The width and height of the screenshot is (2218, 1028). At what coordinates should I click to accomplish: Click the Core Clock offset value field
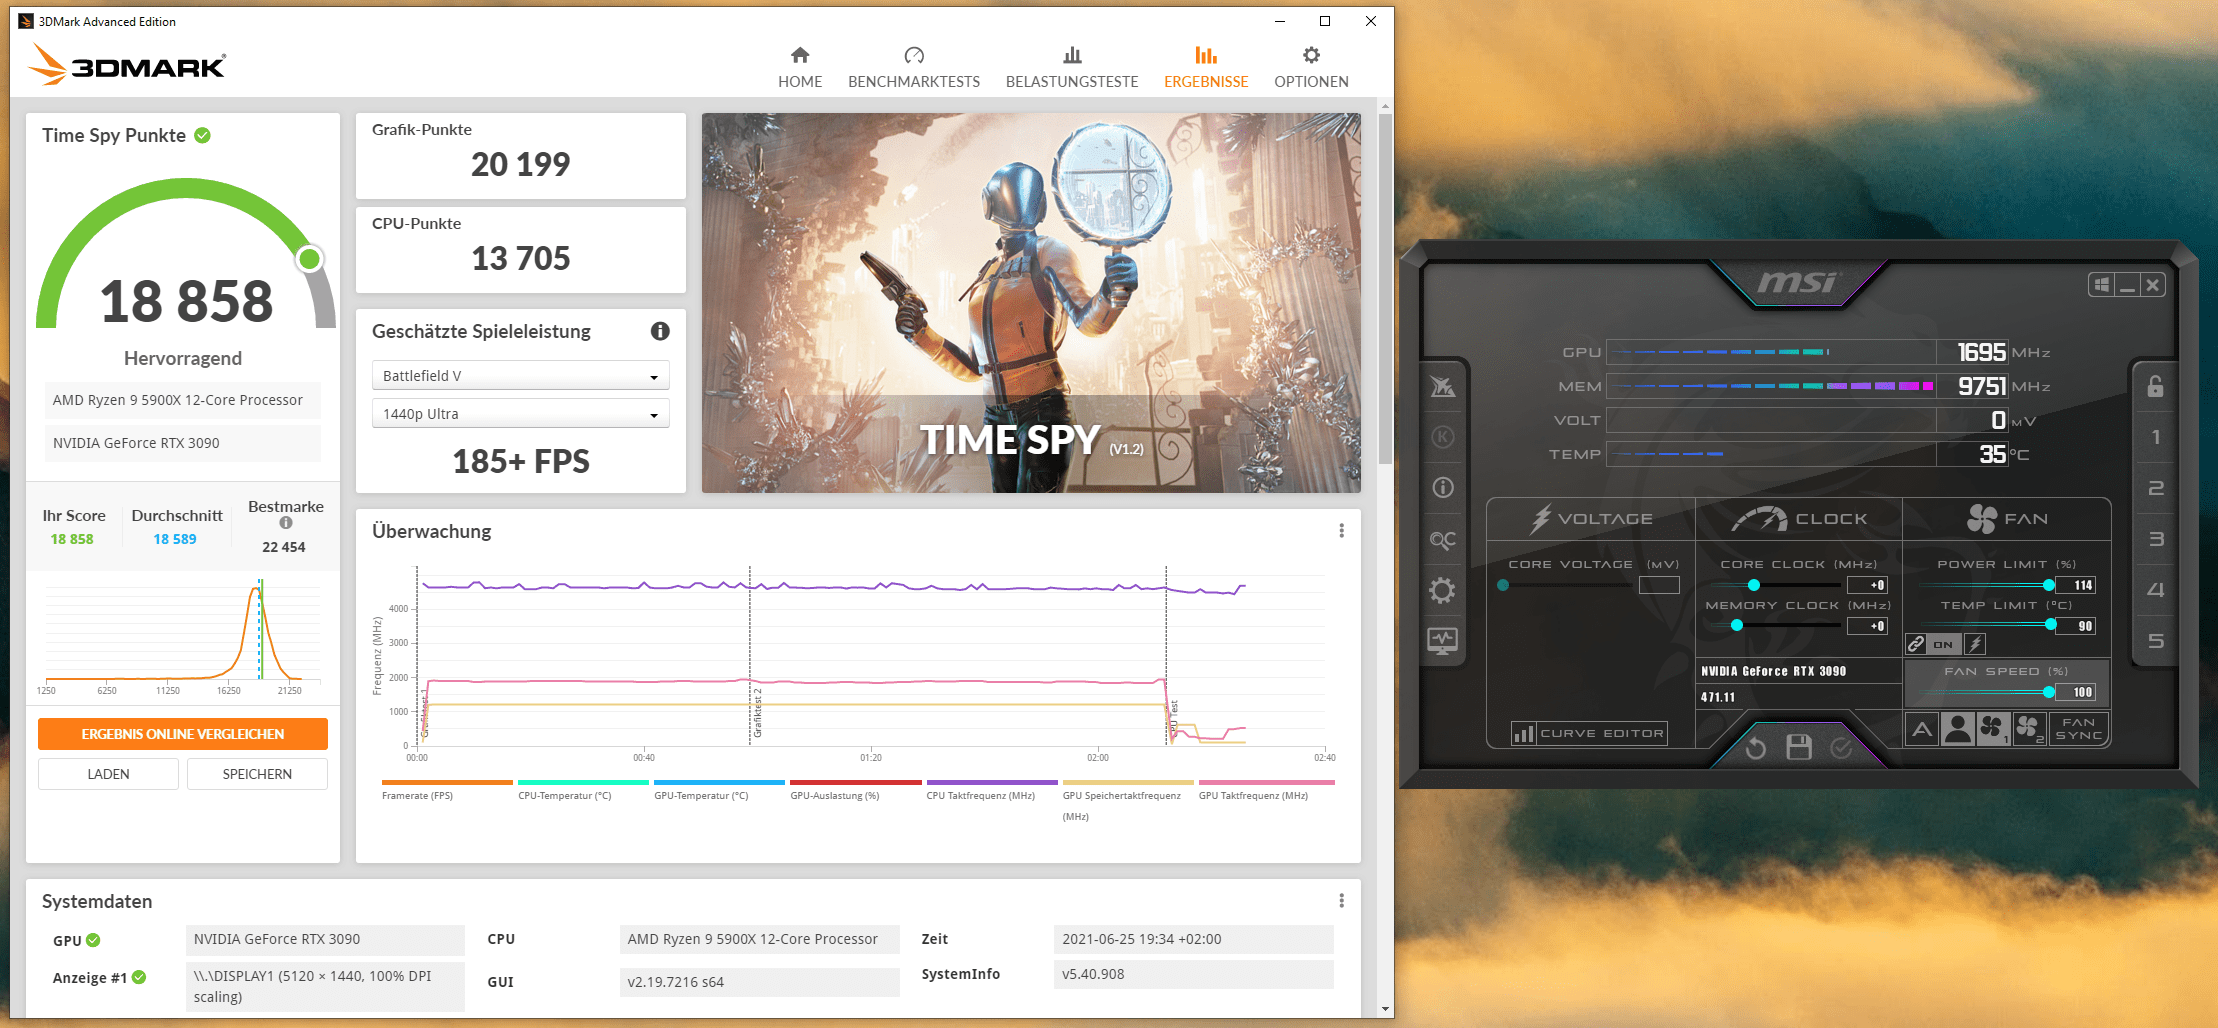pyautogui.click(x=1868, y=585)
